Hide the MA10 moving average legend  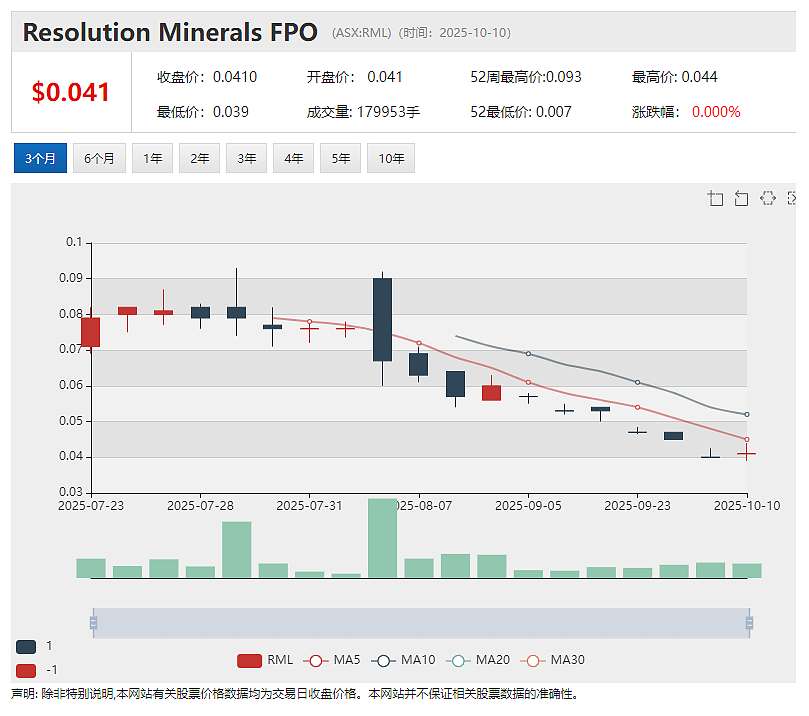(403, 660)
